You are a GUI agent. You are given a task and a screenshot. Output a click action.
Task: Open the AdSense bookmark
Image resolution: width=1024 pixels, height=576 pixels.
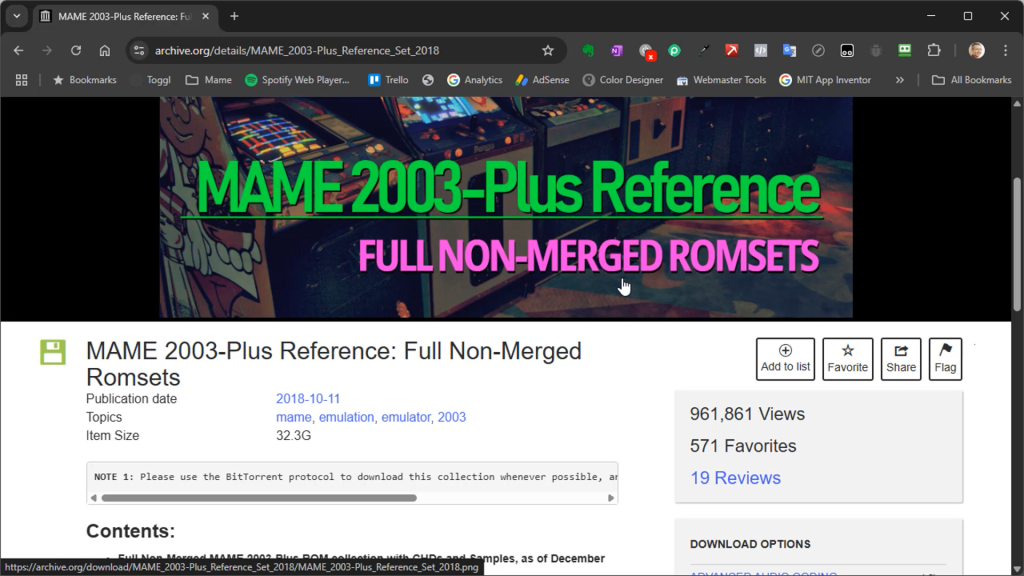tap(542, 80)
